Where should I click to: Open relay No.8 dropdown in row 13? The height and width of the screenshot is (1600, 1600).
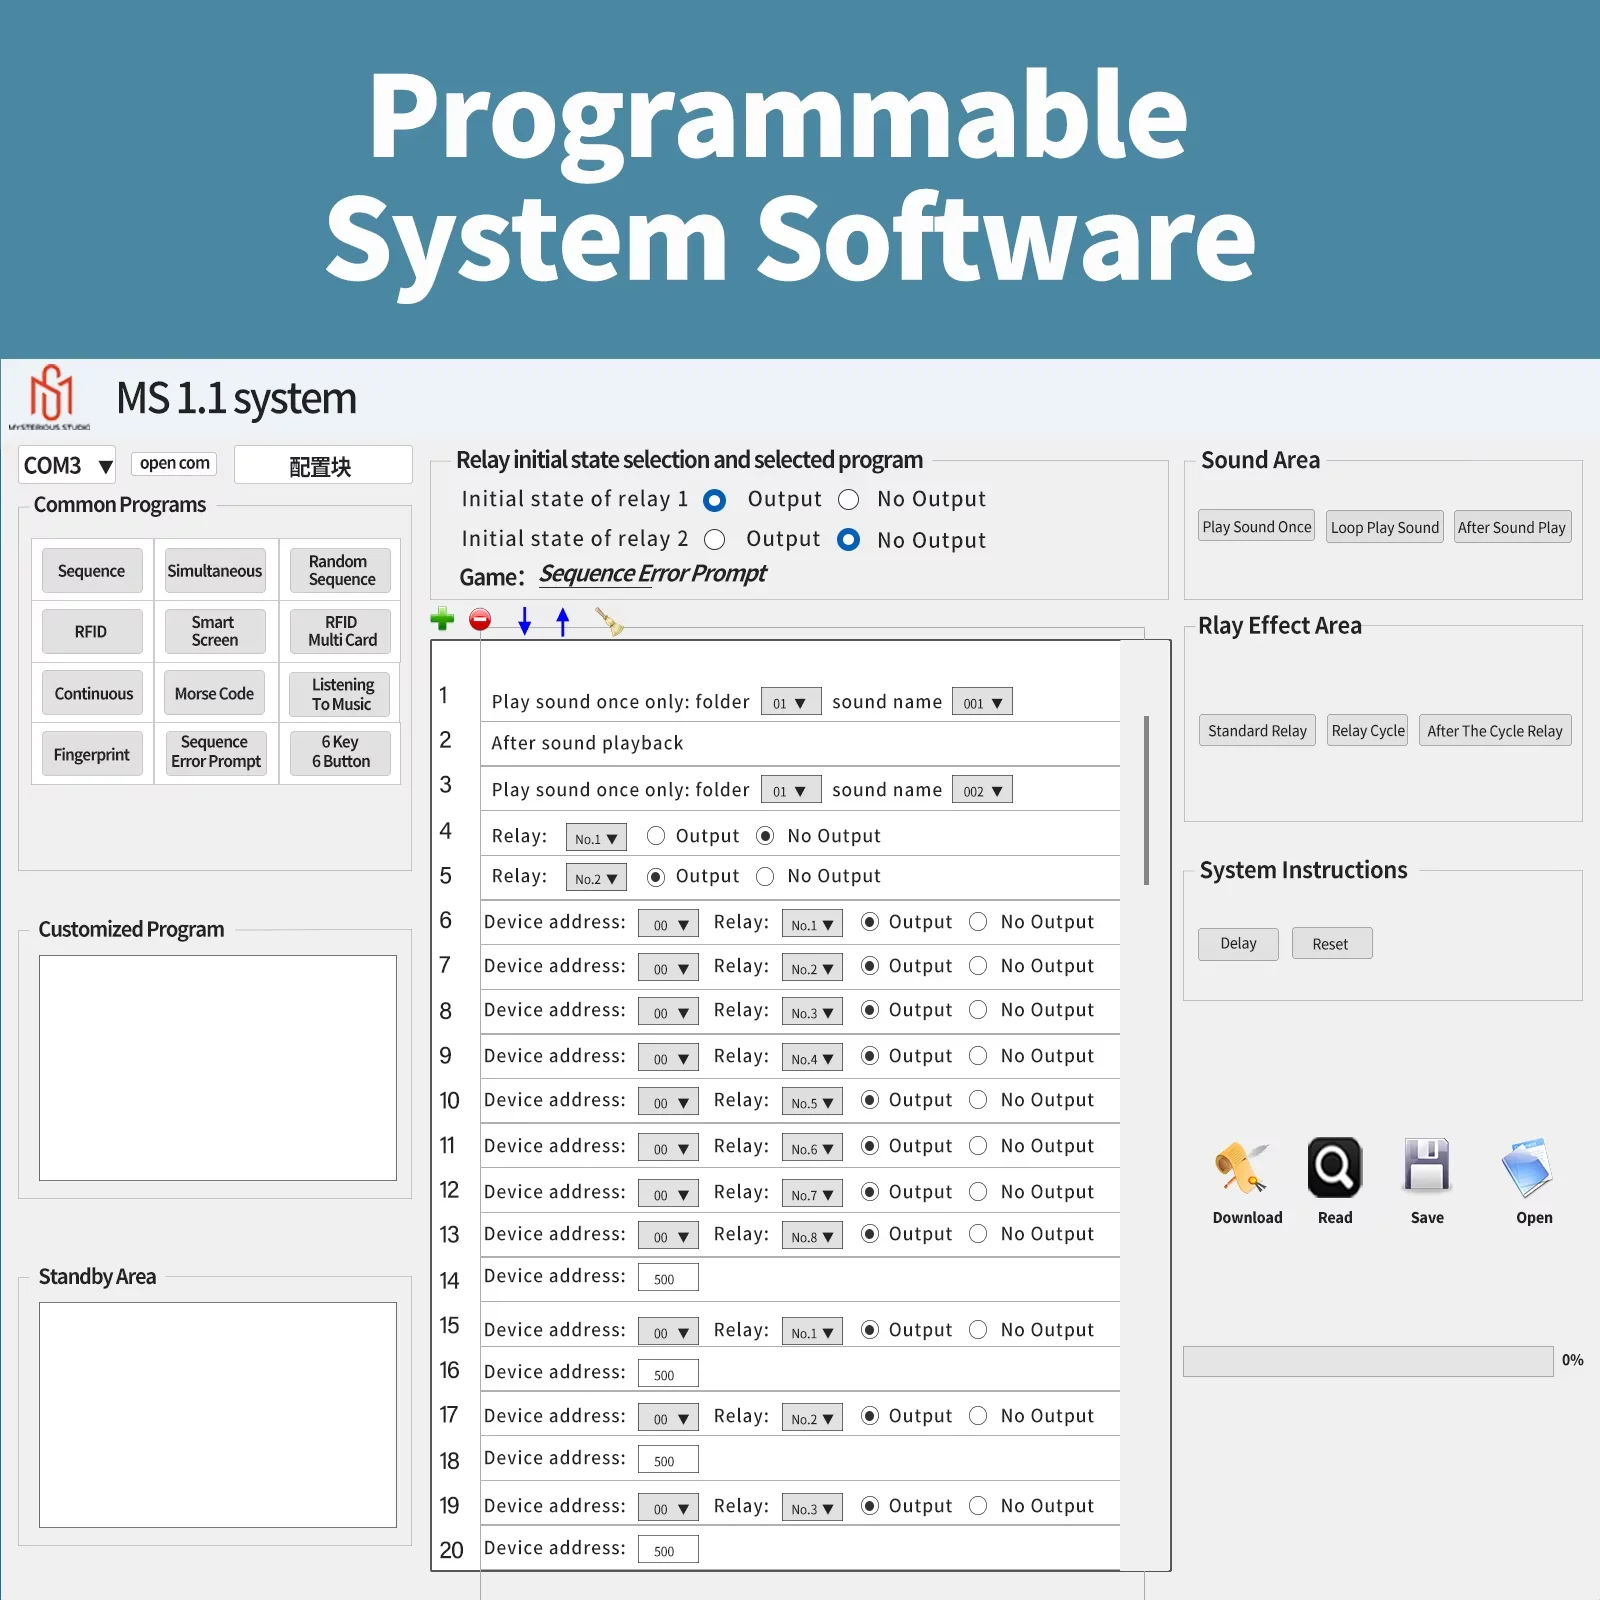812,1236
